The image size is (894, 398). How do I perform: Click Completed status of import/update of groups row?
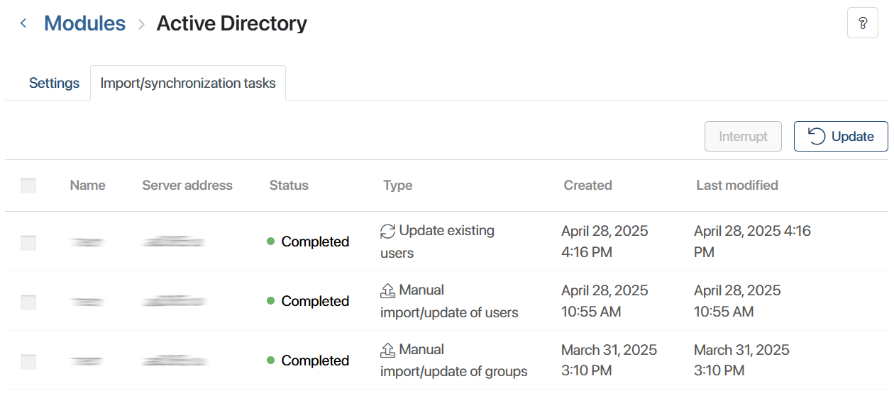coord(315,361)
